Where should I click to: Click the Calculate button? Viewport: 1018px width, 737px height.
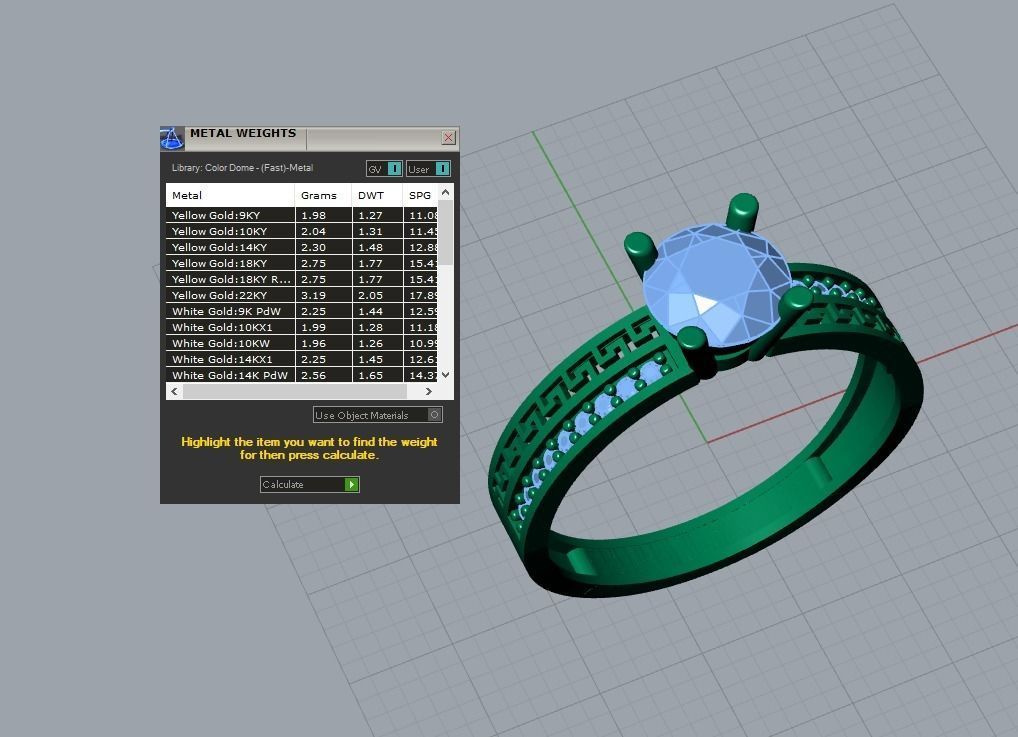pos(310,484)
